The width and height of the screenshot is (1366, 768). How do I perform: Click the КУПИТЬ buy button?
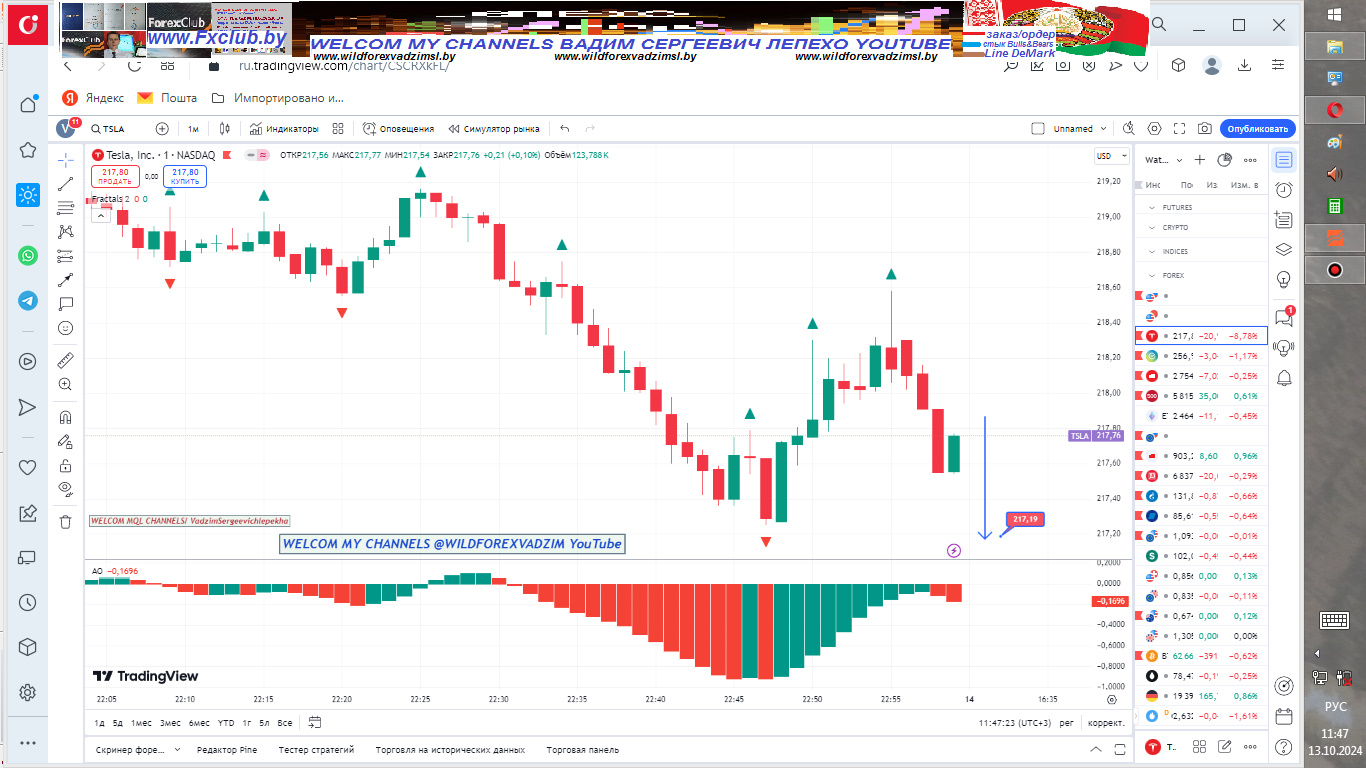tap(186, 177)
